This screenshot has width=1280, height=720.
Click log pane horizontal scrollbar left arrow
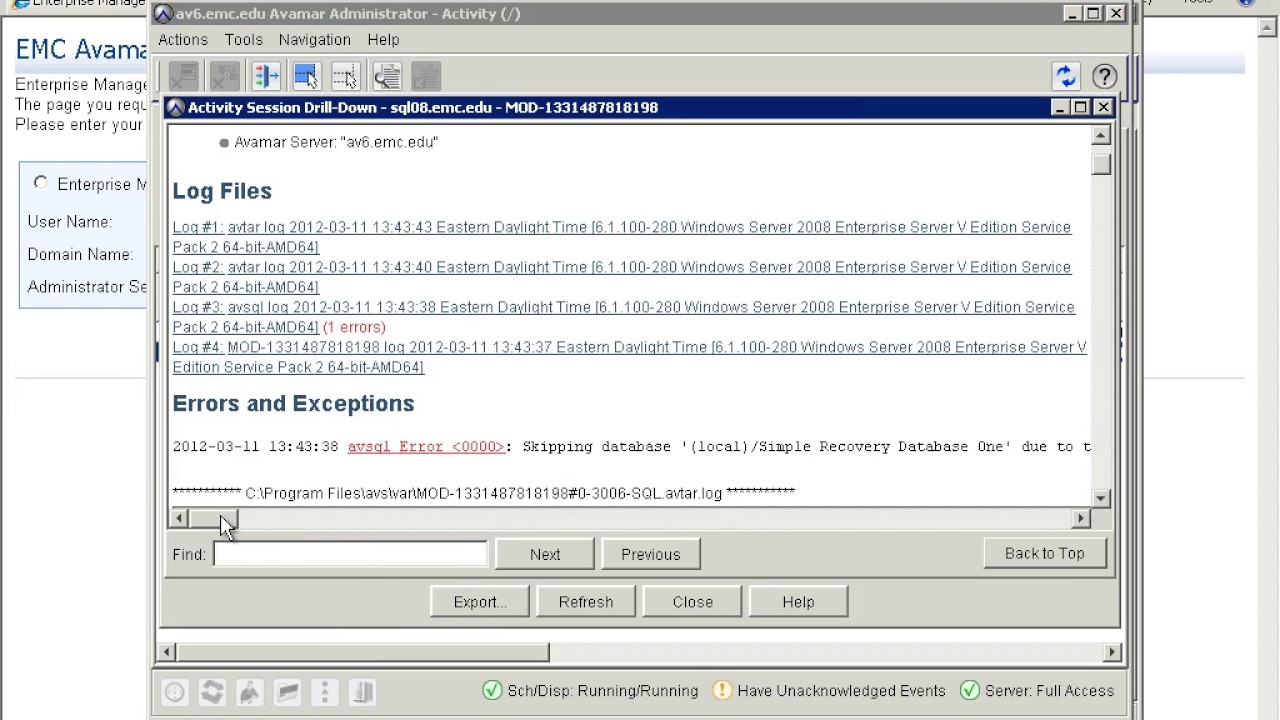pyautogui.click(x=179, y=518)
